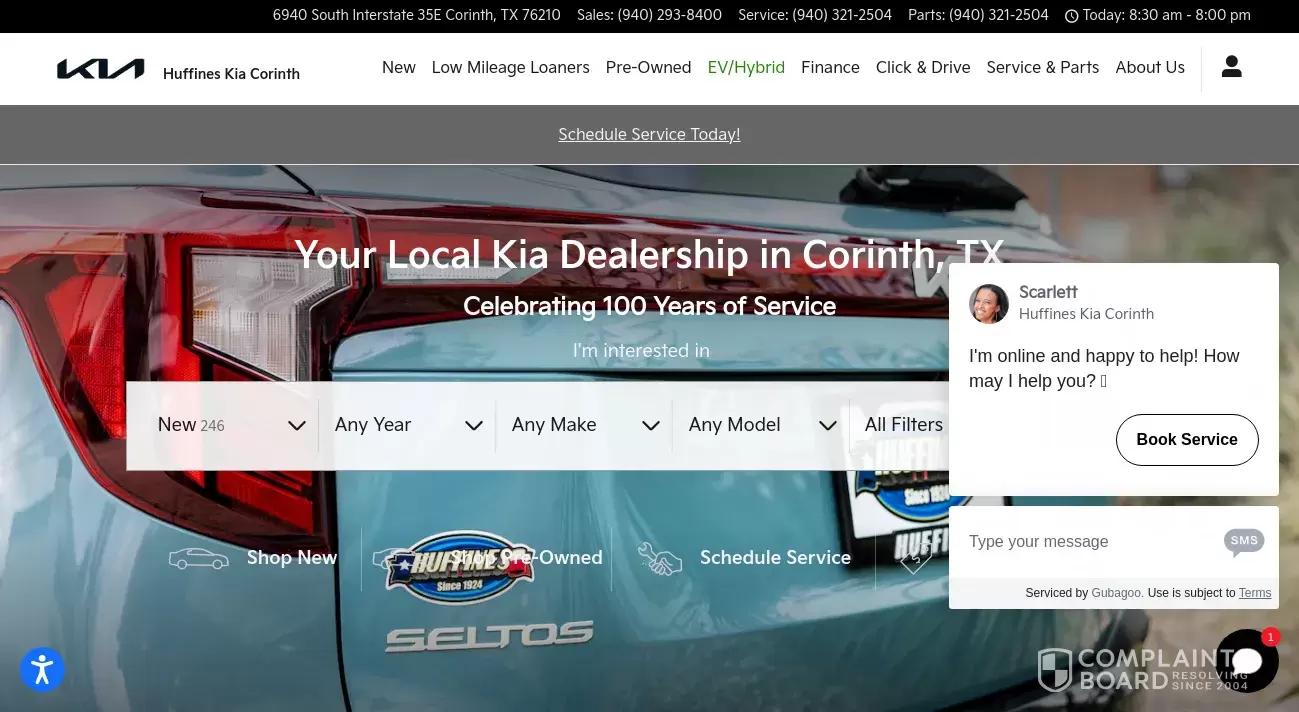1299x712 pixels.
Task: Click the Shop New link
Action: coord(292,558)
